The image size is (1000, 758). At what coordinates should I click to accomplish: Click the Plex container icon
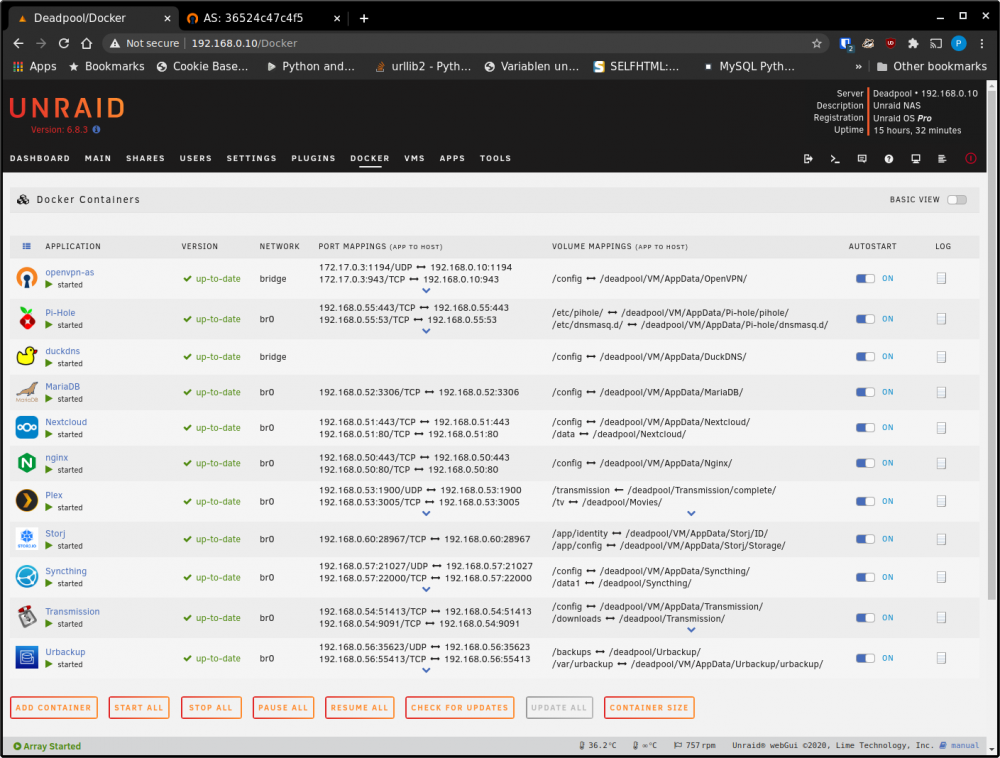[27, 501]
